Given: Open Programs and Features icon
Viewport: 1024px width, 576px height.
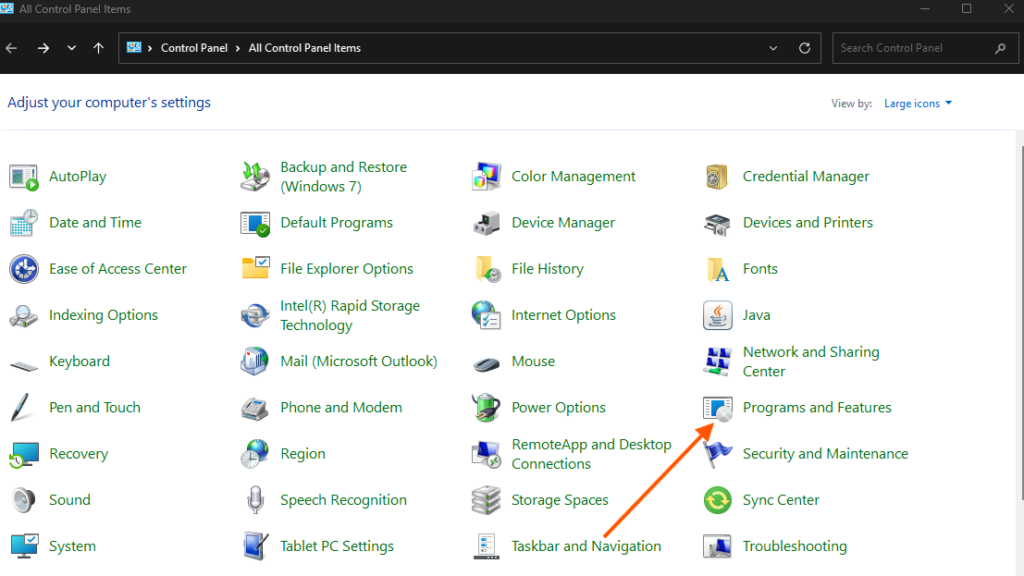Looking at the screenshot, I should click(717, 409).
